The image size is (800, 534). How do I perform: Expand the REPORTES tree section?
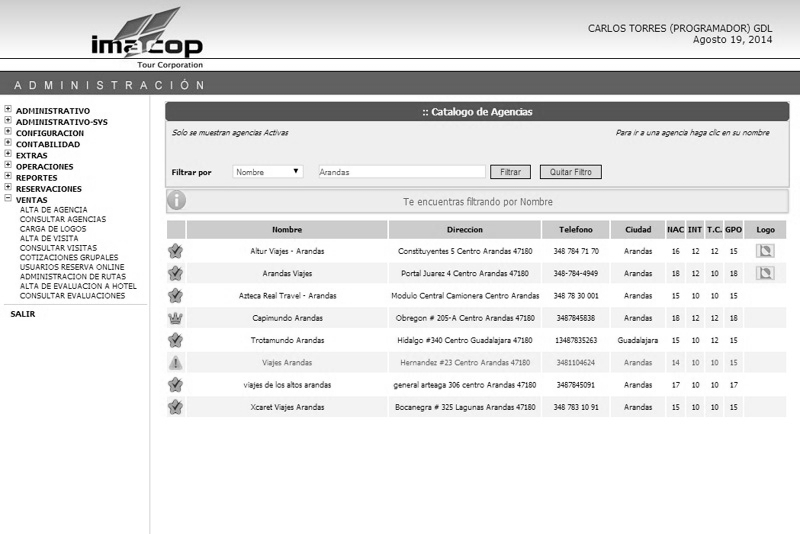(8, 176)
